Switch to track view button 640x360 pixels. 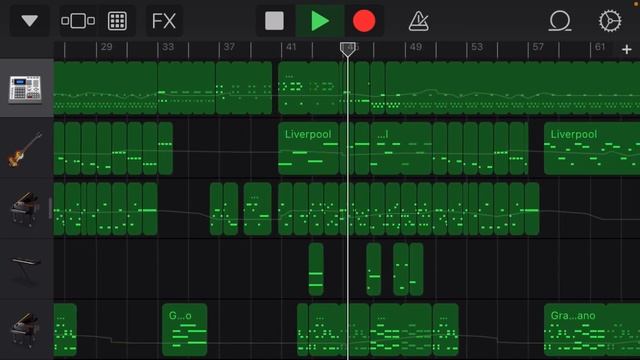tap(78, 20)
